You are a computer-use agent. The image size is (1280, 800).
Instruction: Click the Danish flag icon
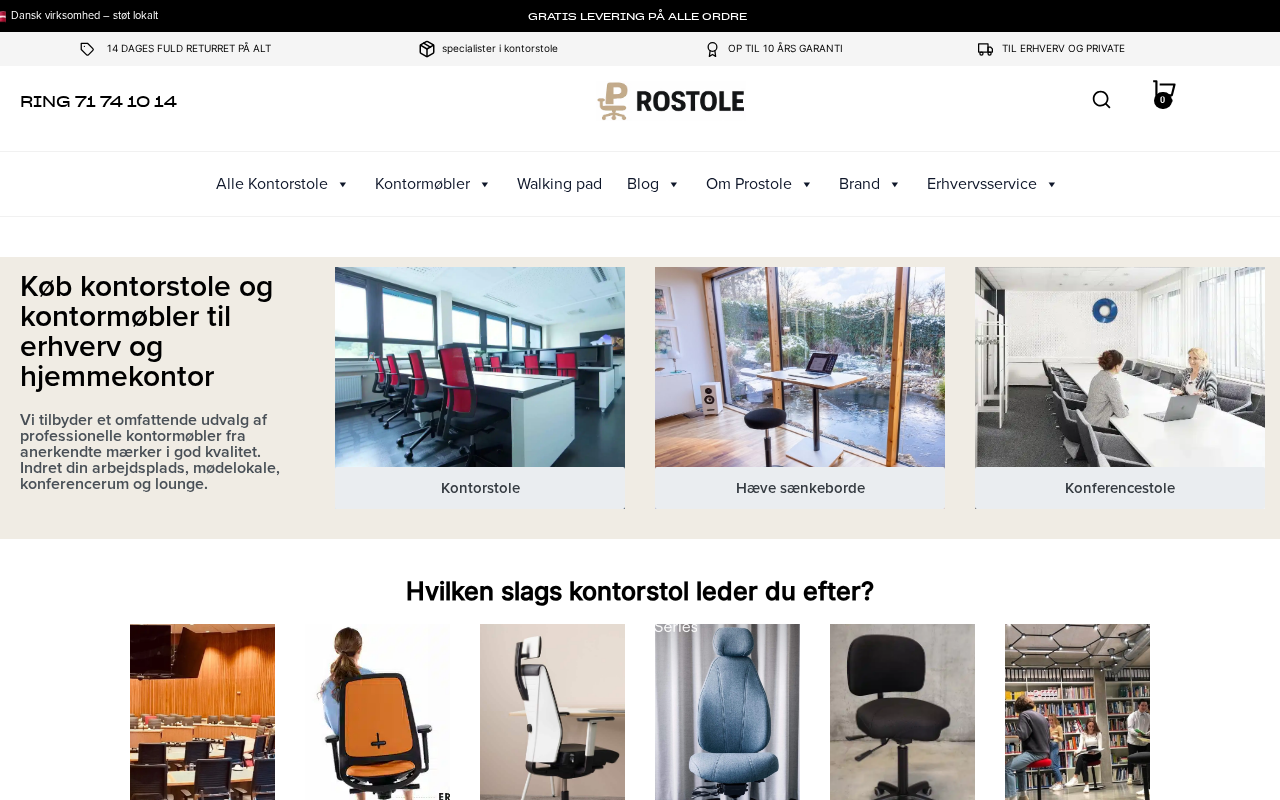[3, 16]
